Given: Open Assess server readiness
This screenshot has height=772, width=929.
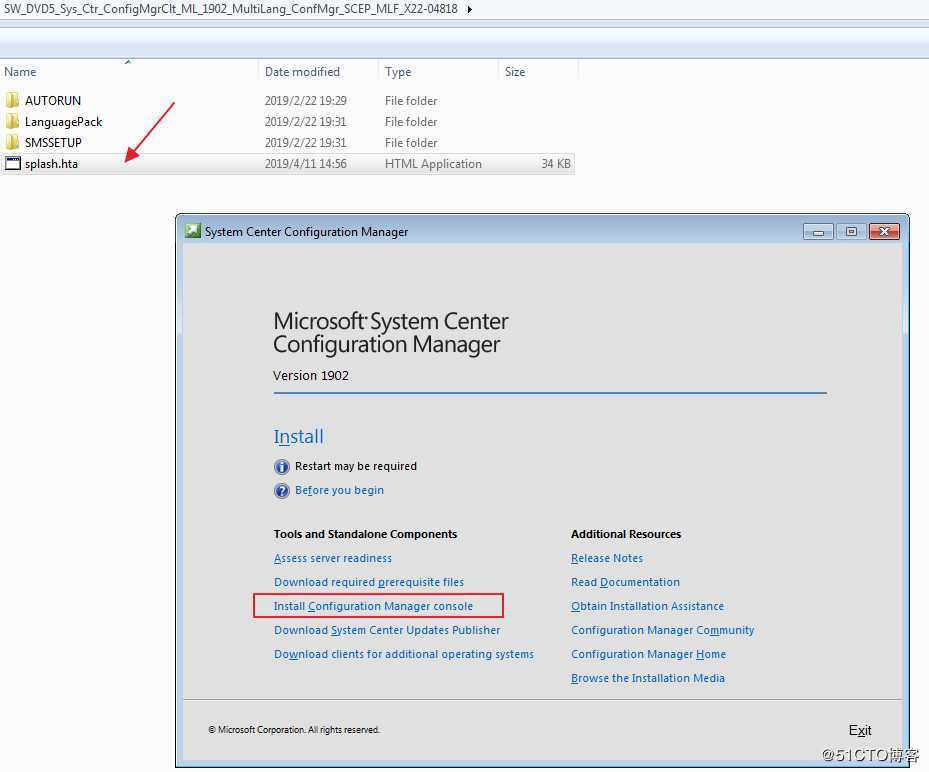Looking at the screenshot, I should [333, 558].
